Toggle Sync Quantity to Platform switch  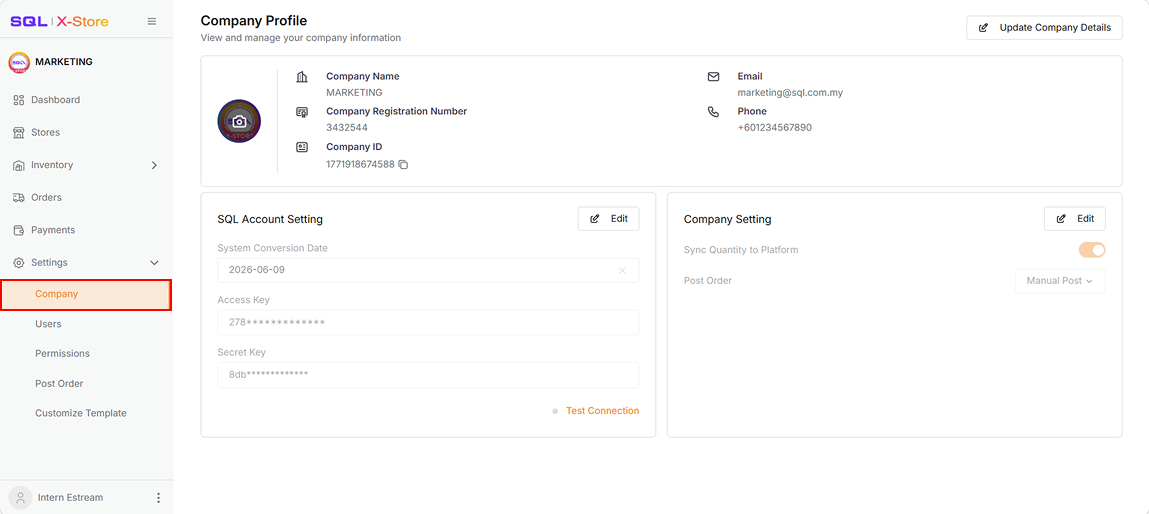(x=1092, y=250)
